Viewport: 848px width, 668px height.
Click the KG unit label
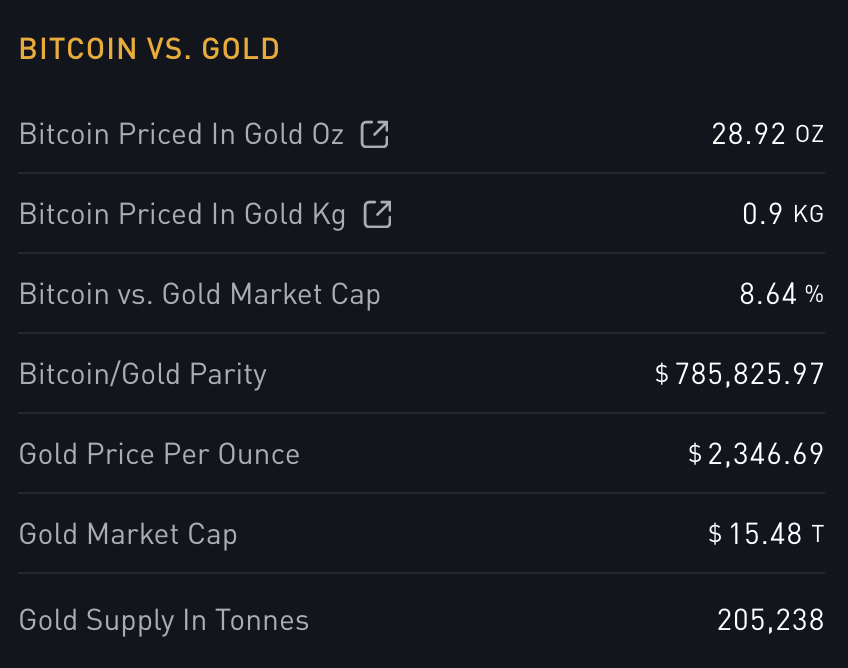tap(809, 215)
